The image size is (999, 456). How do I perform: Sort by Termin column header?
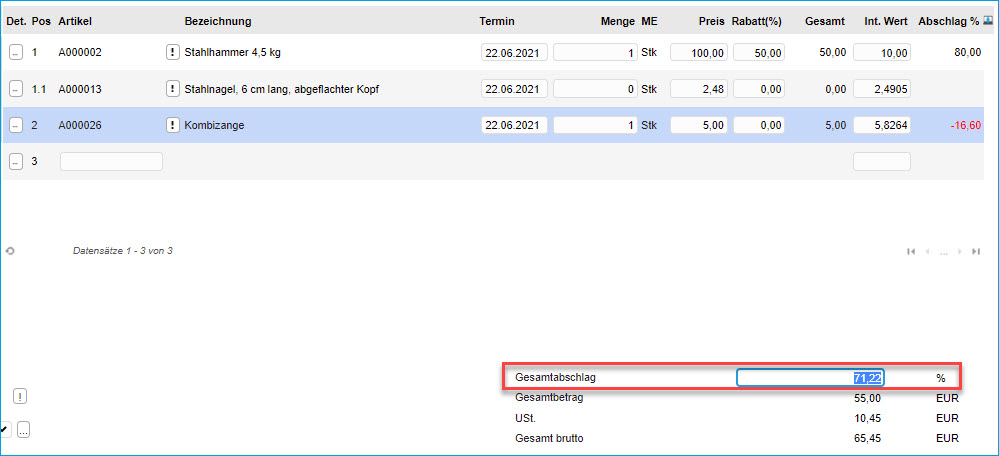(x=497, y=21)
